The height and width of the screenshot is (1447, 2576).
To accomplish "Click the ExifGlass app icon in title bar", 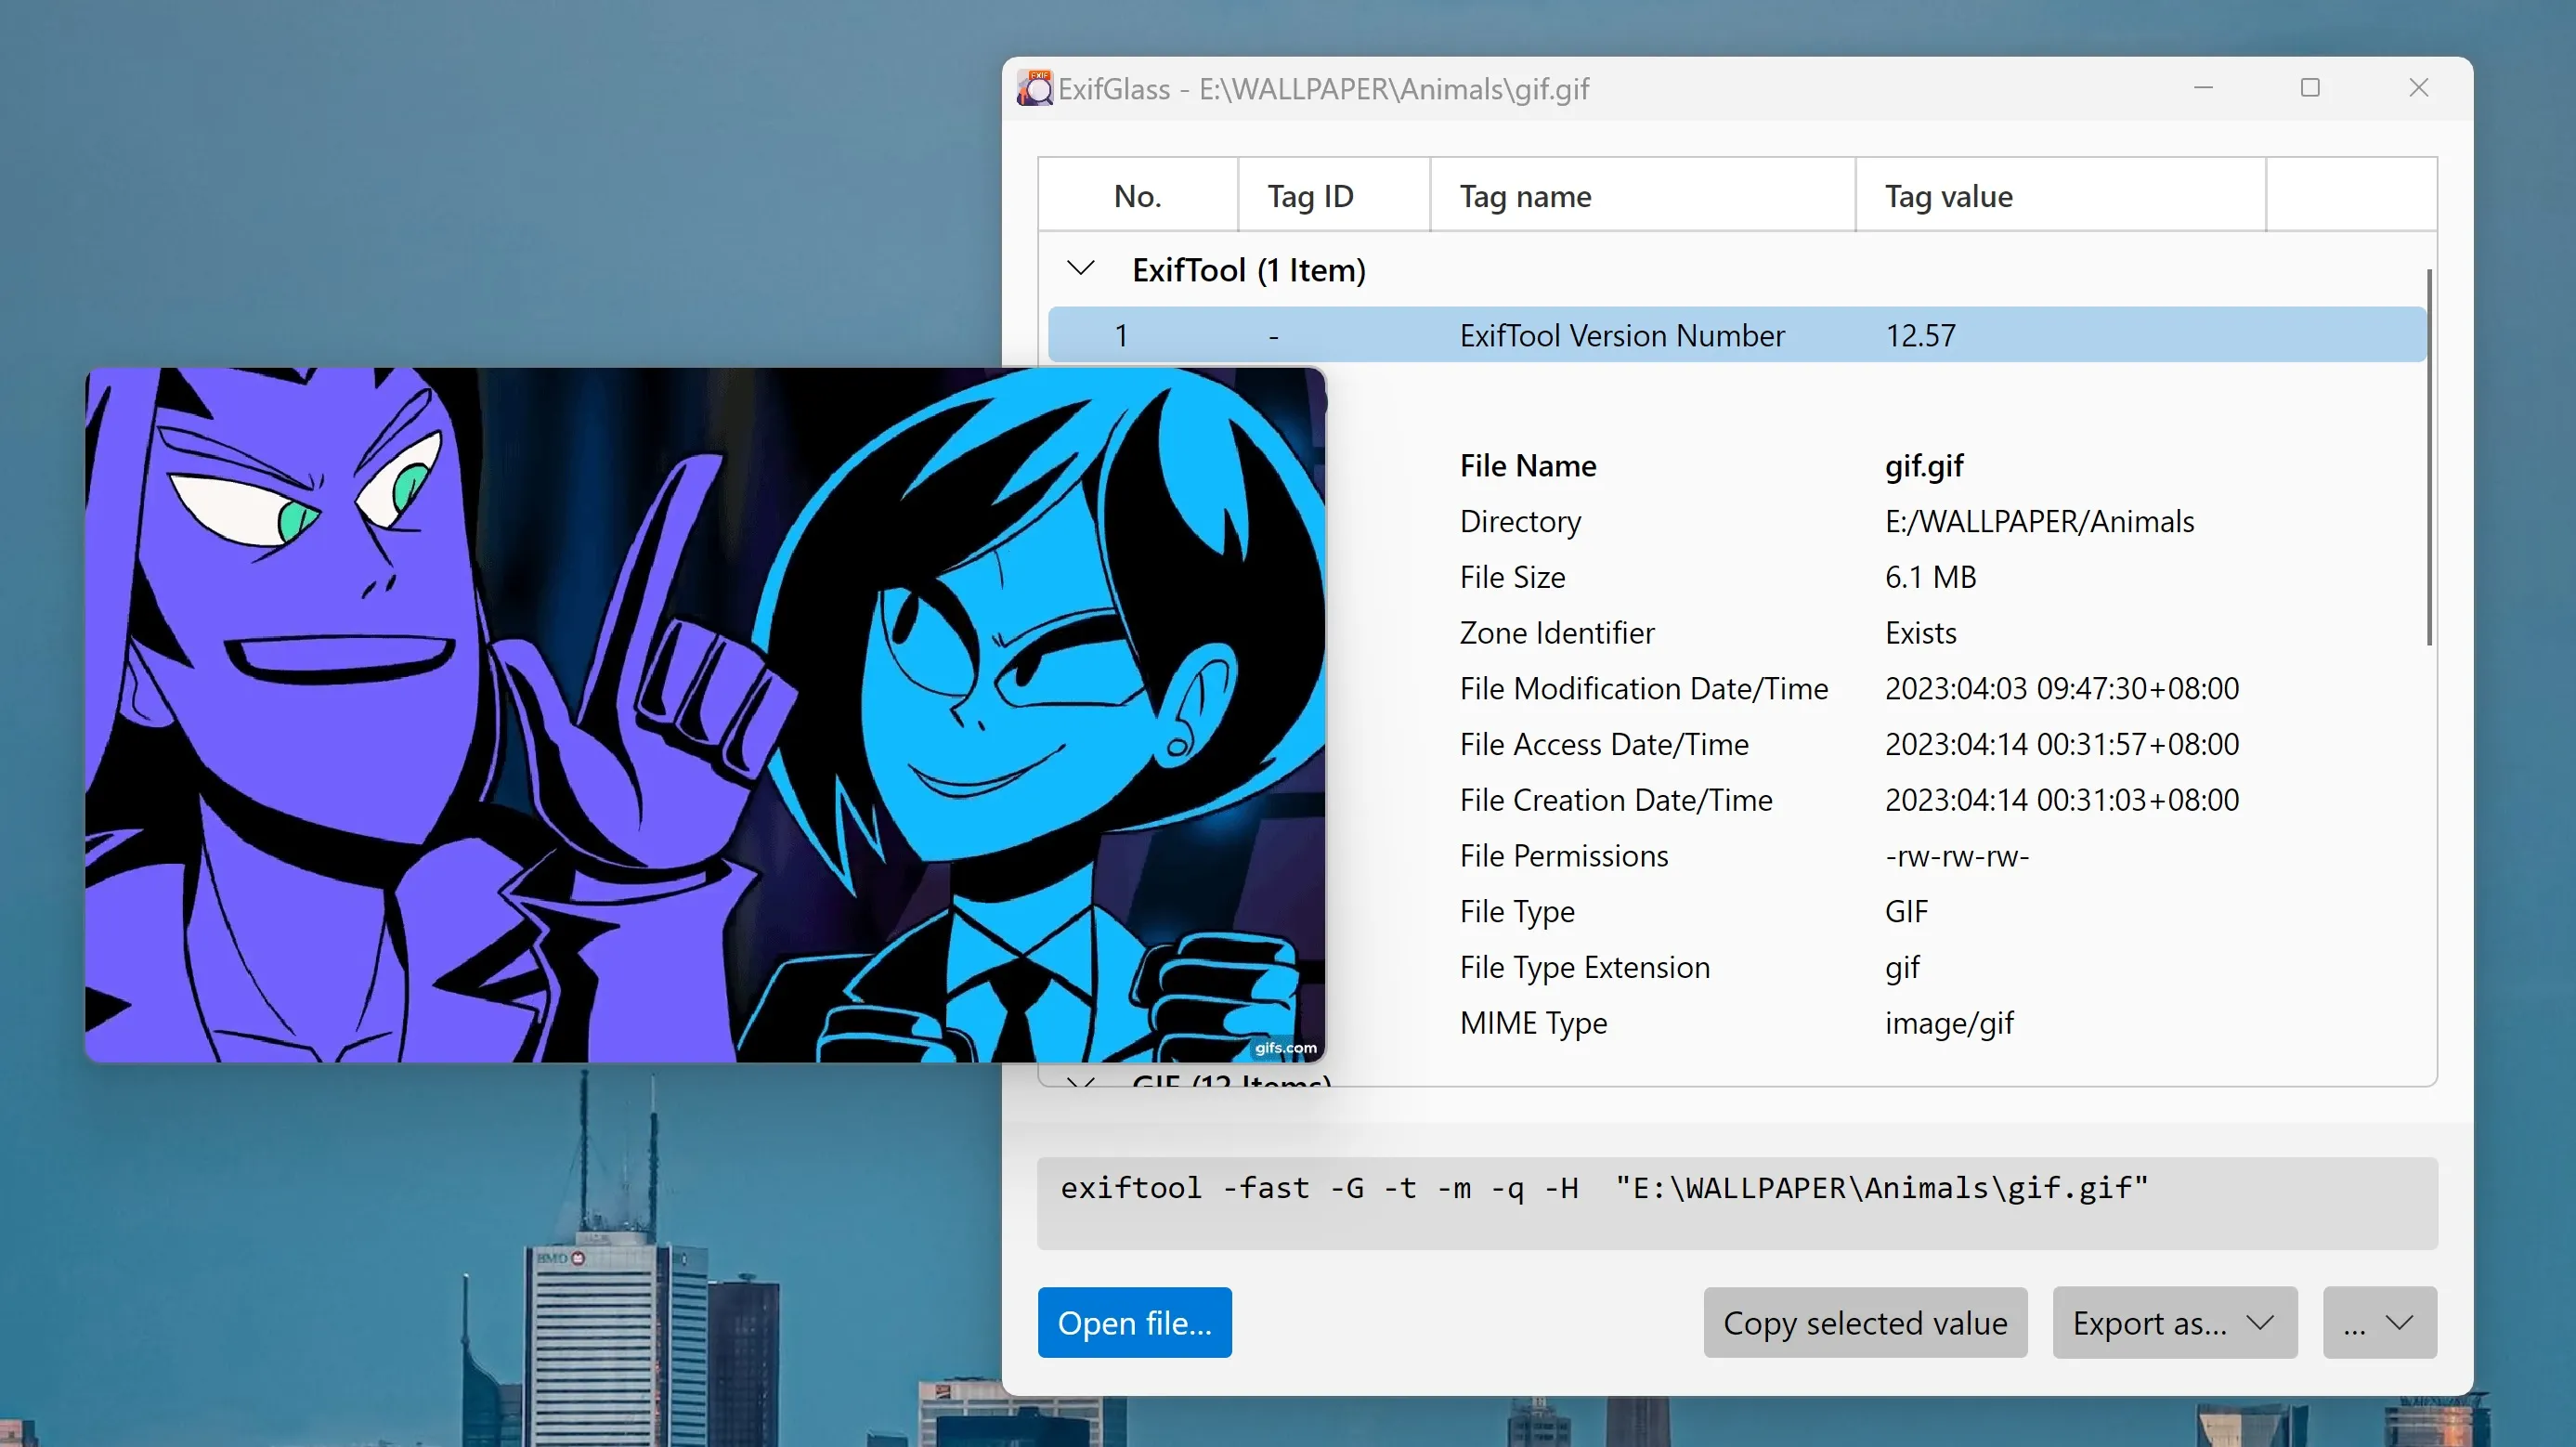I will click(x=1034, y=88).
